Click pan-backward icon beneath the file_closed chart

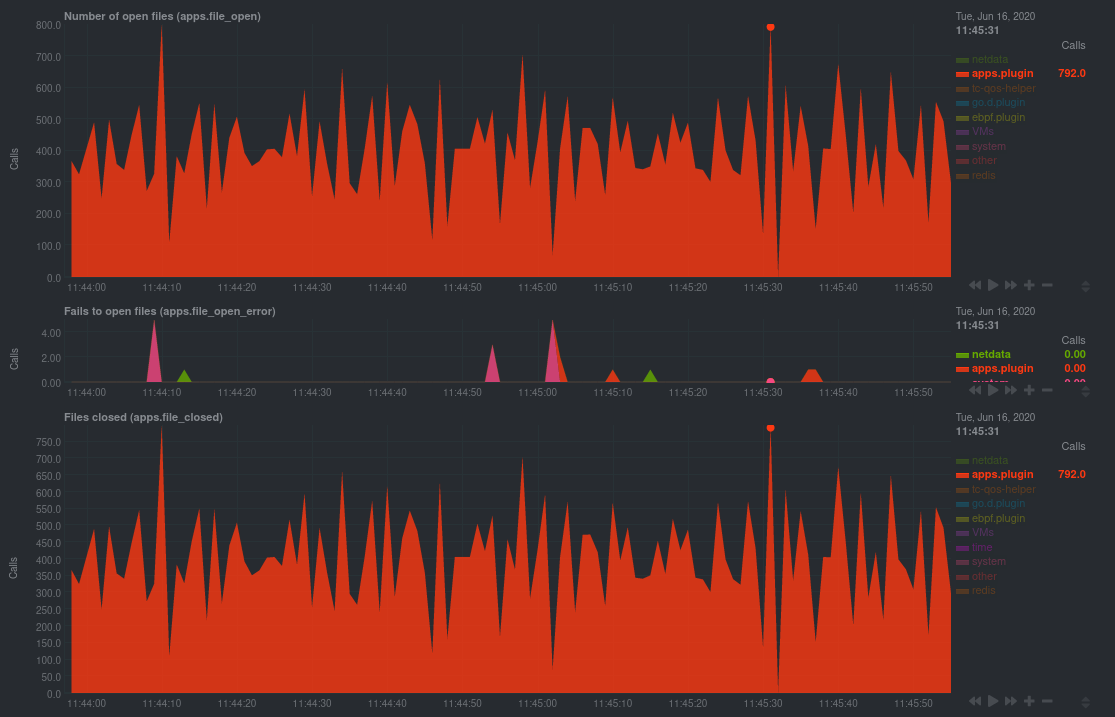974,701
